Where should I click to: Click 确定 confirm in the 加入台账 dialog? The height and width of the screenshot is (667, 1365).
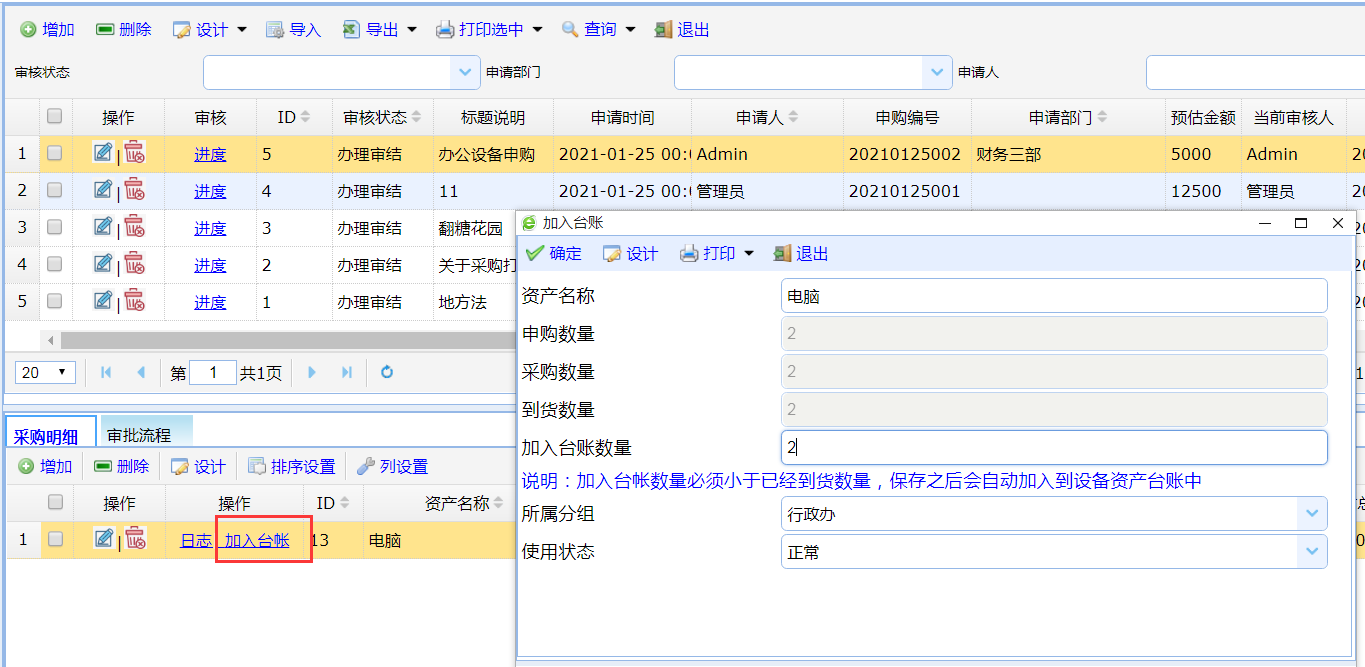(553, 254)
